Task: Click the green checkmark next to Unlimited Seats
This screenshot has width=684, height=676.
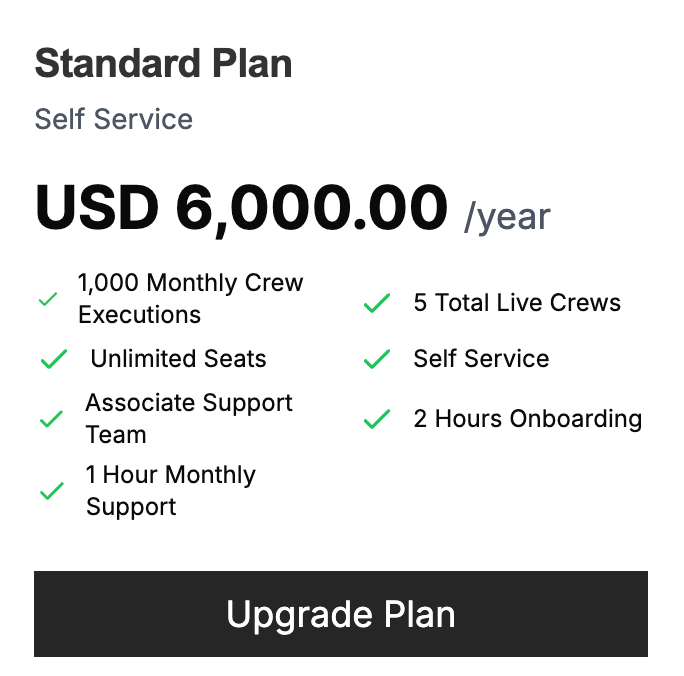Action: [52, 359]
